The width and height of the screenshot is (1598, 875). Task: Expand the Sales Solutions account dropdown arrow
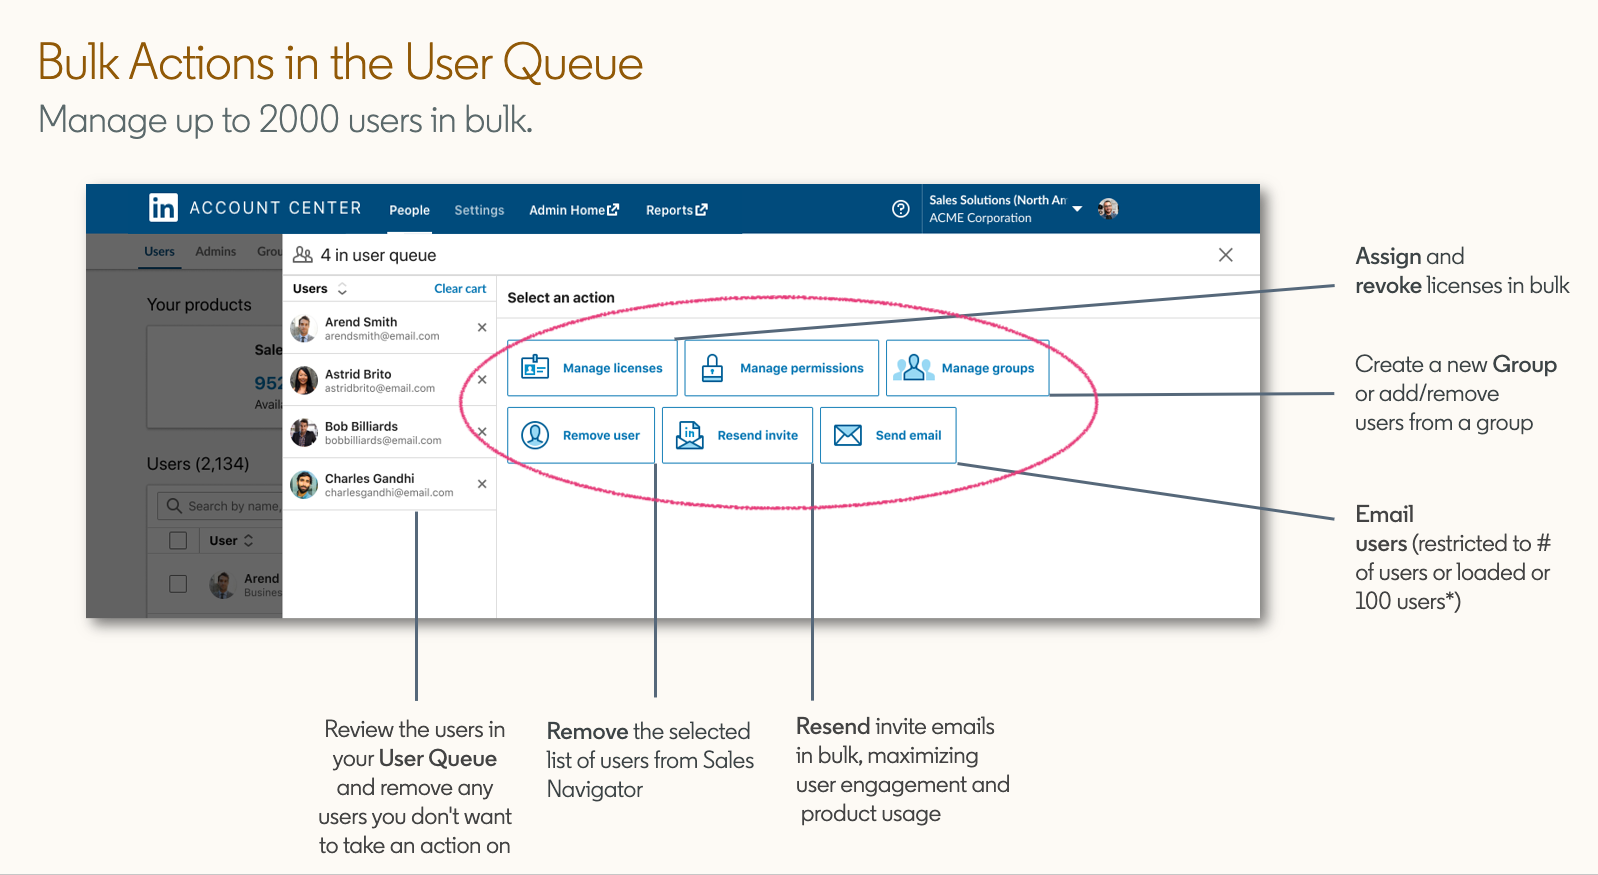(x=1077, y=209)
